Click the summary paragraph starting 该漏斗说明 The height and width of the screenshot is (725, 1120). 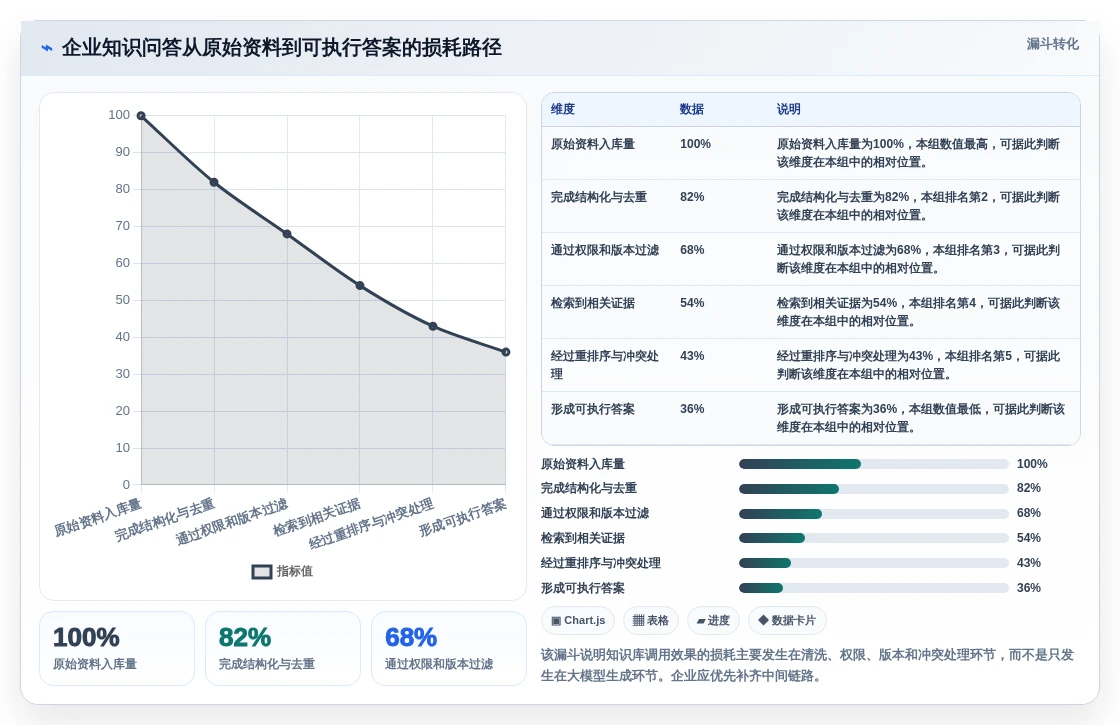[807, 665]
